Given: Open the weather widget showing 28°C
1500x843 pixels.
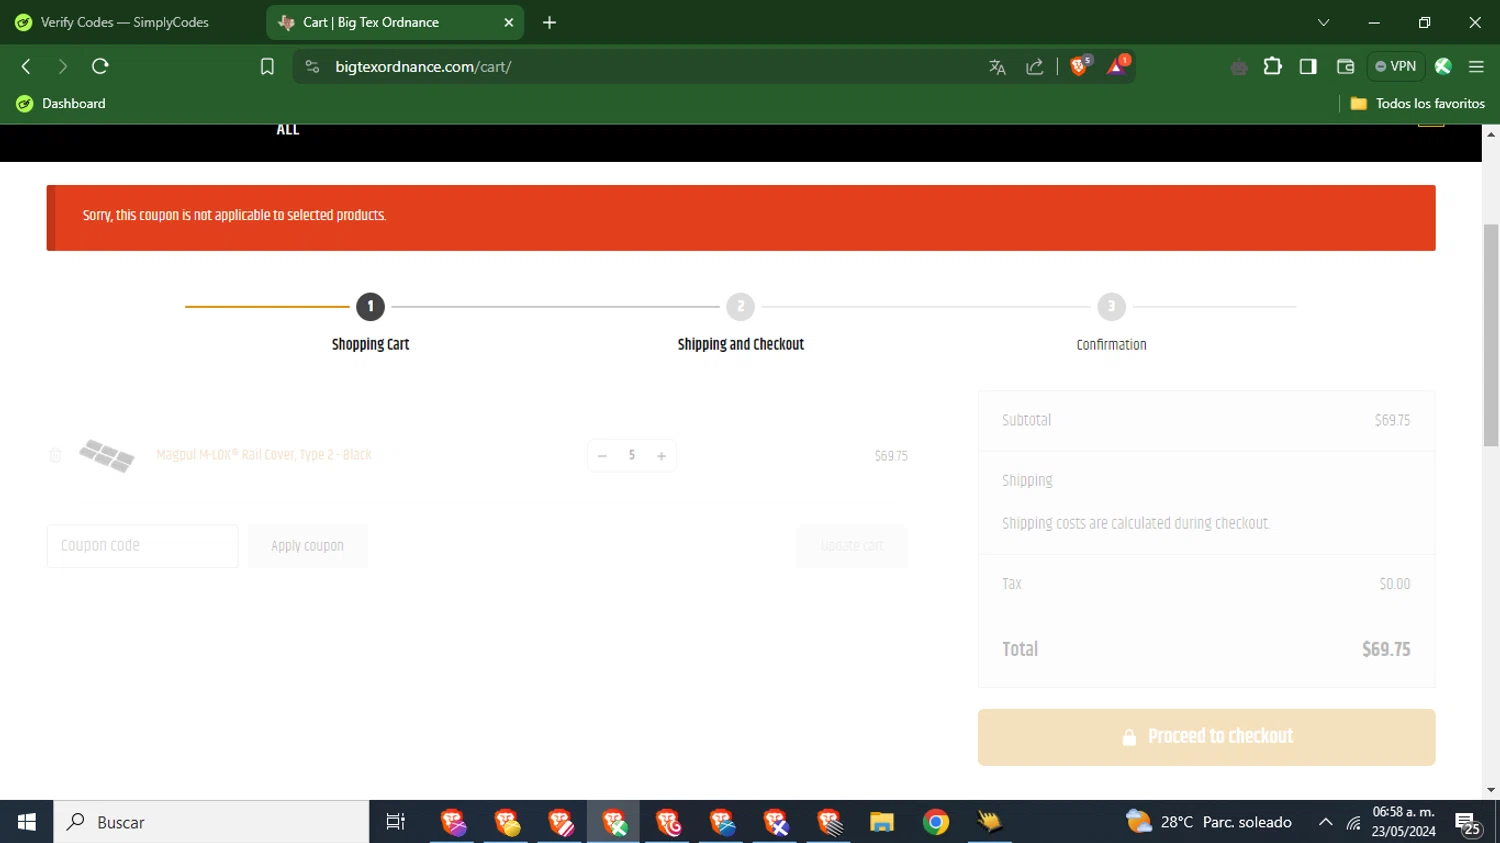Looking at the screenshot, I should pyautogui.click(x=1208, y=822).
